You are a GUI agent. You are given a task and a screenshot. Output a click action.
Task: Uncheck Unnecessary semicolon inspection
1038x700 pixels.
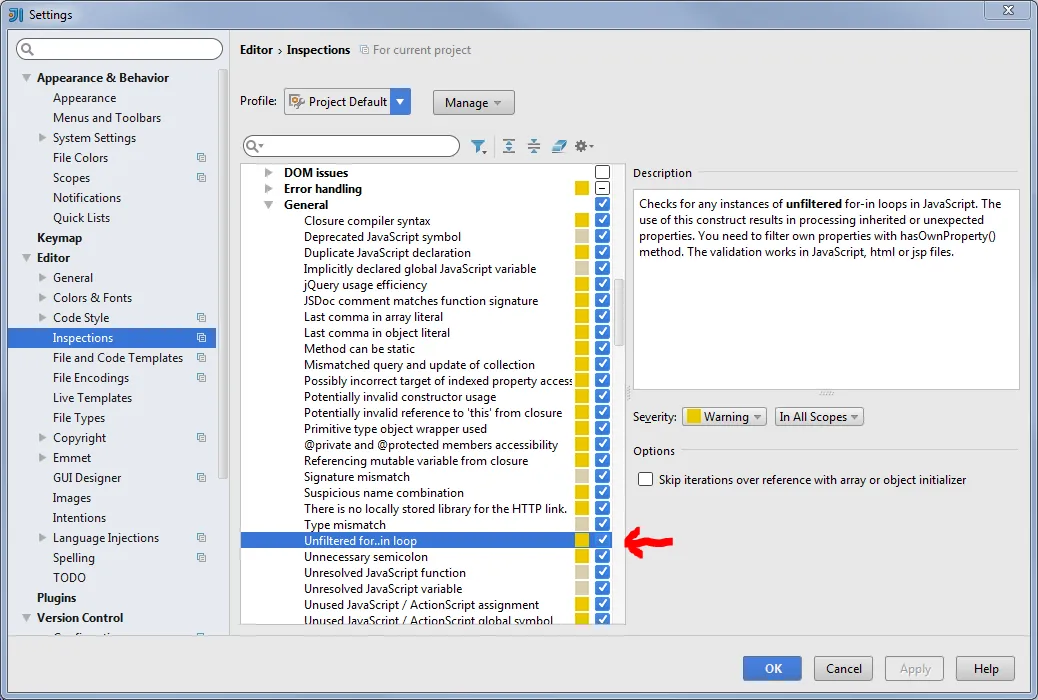602,556
